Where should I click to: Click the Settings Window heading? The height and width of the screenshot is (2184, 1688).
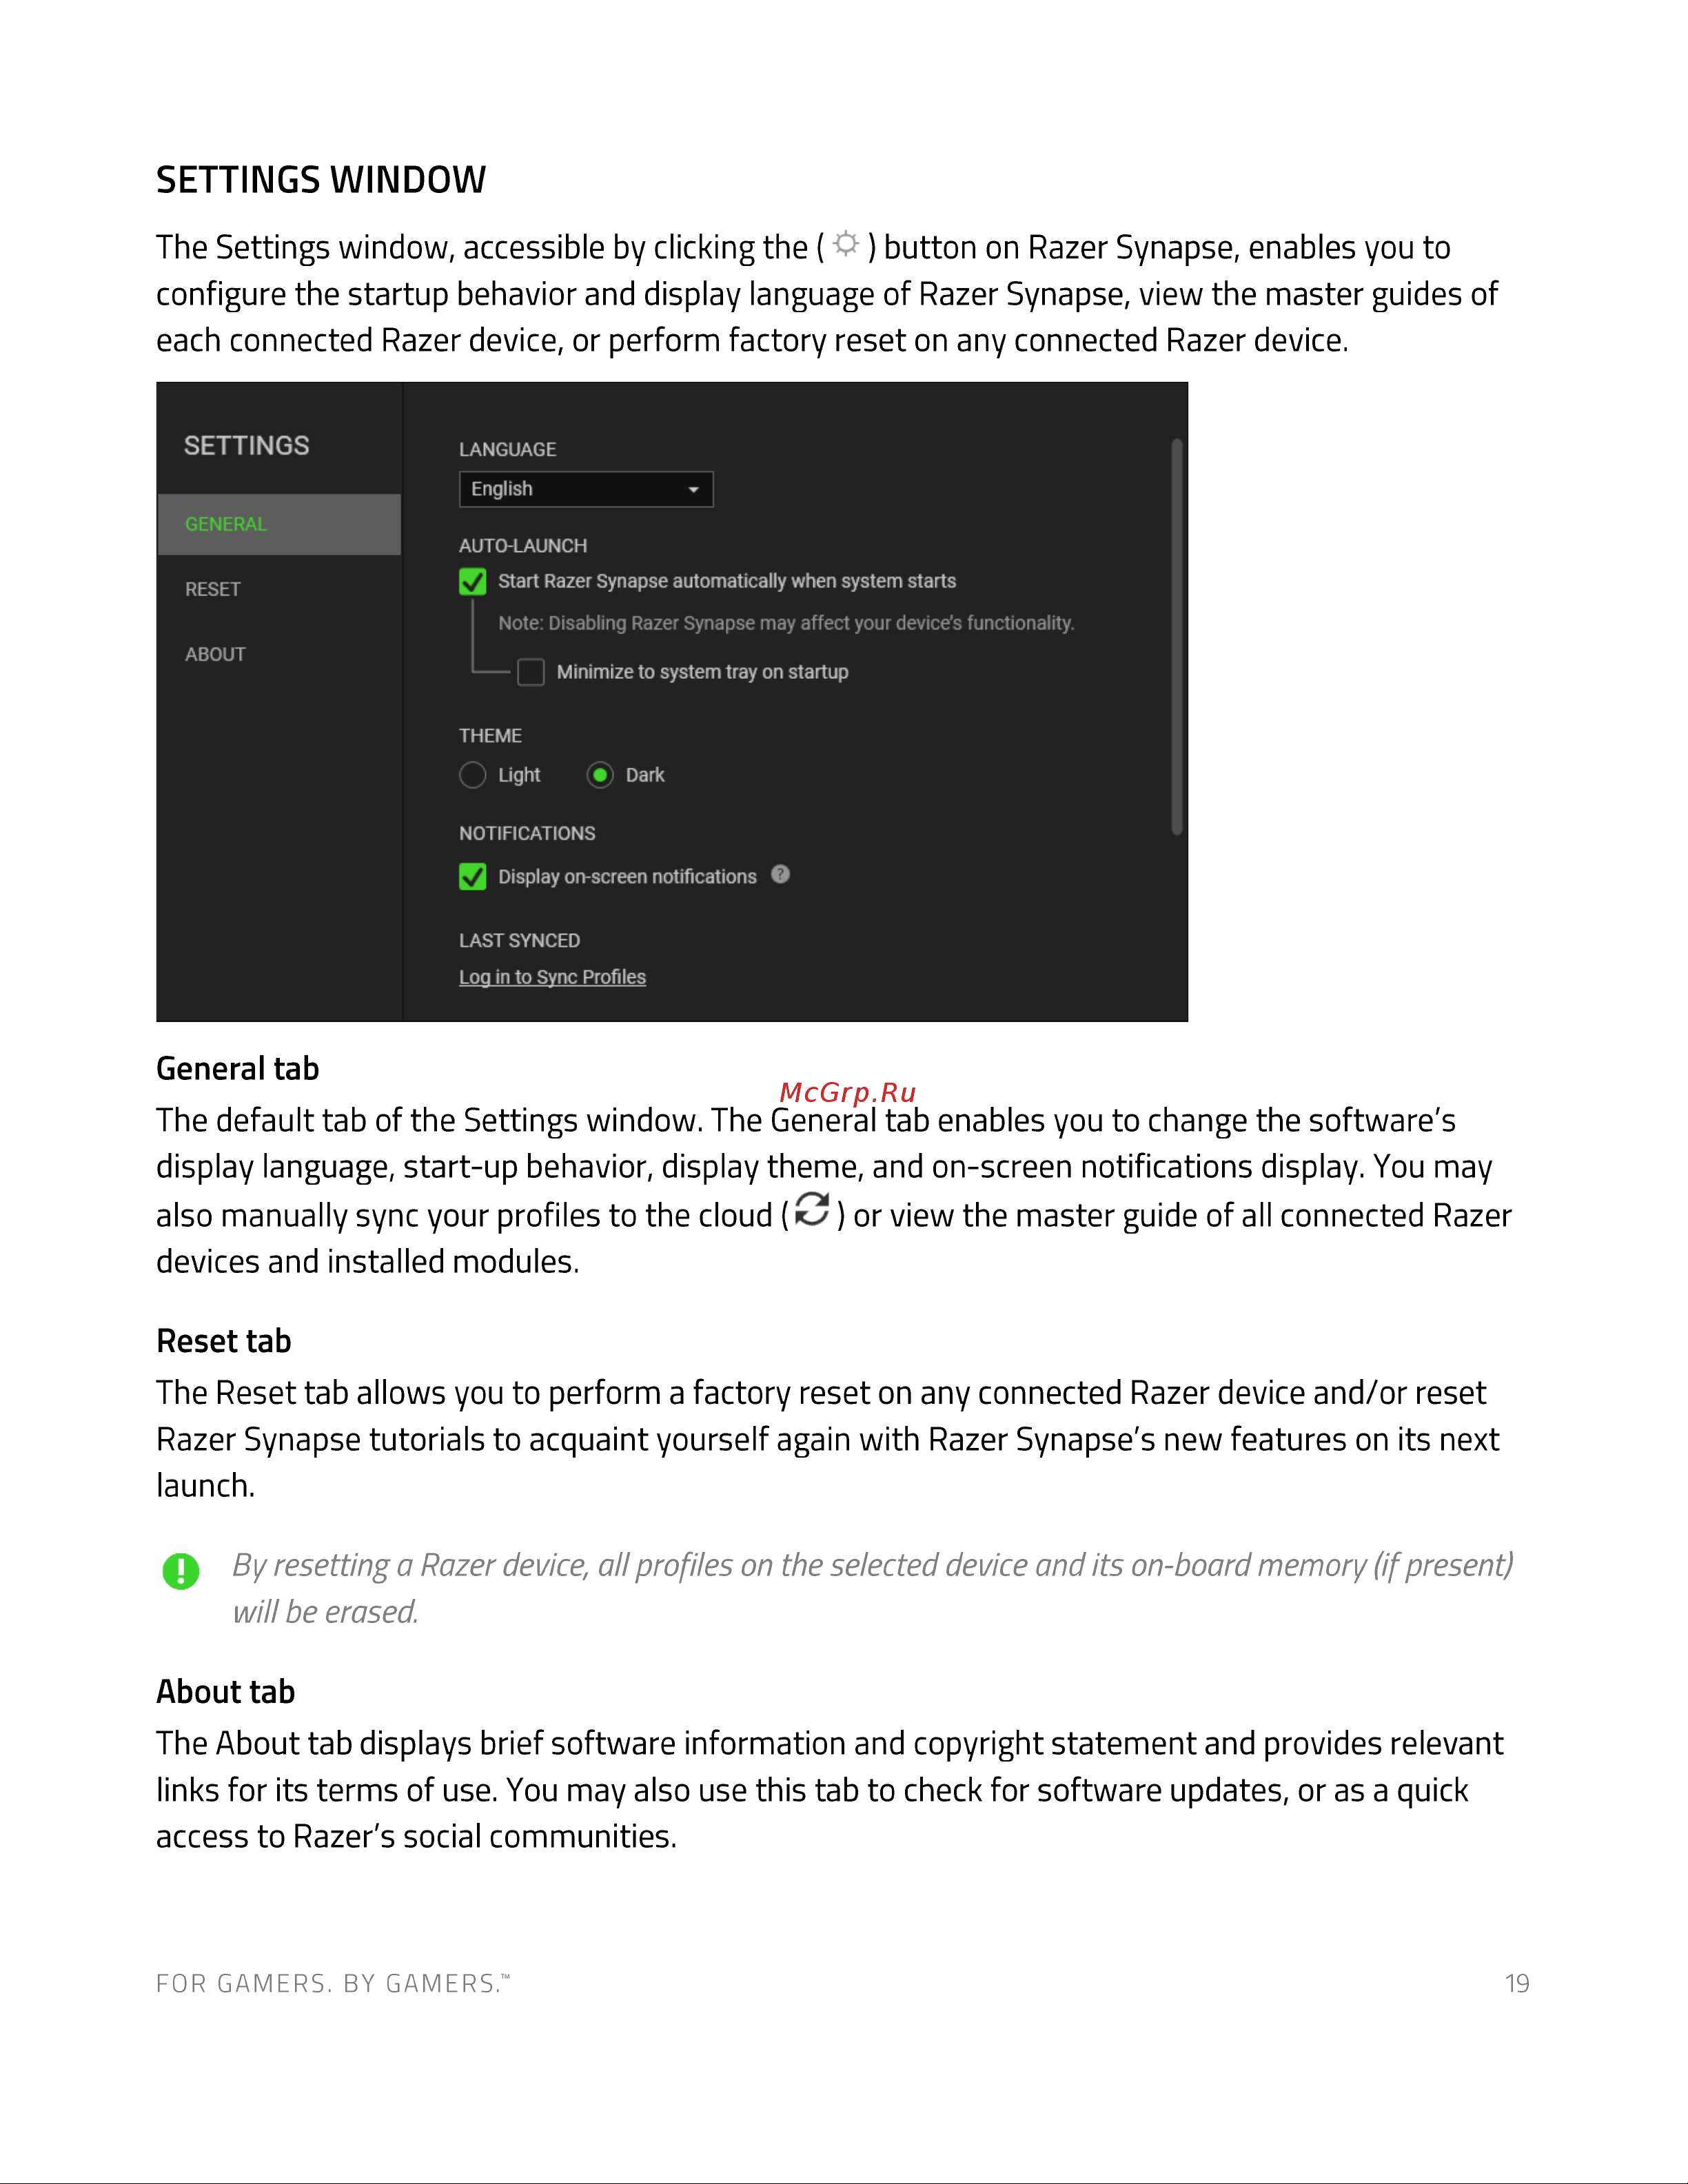(321, 180)
